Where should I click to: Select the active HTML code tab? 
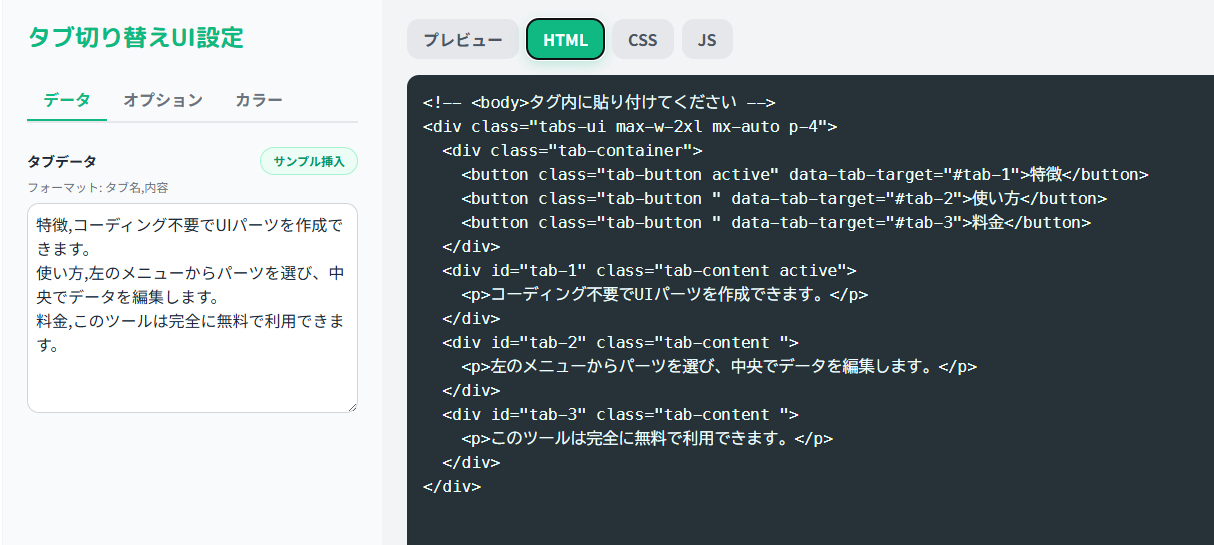565,40
